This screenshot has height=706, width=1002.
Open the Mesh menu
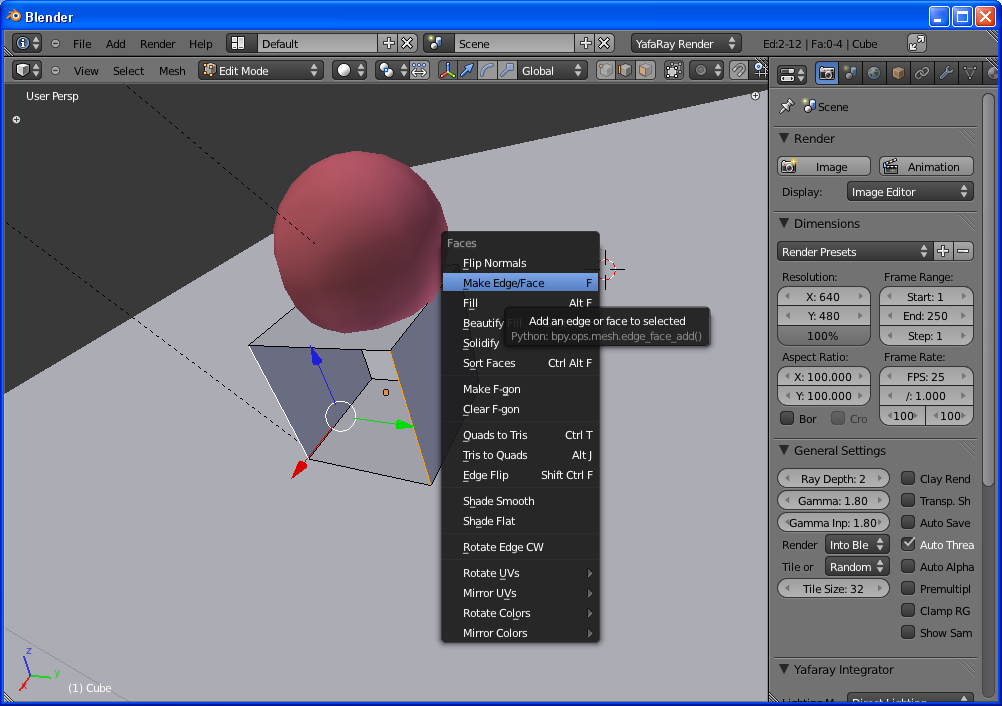click(x=172, y=70)
